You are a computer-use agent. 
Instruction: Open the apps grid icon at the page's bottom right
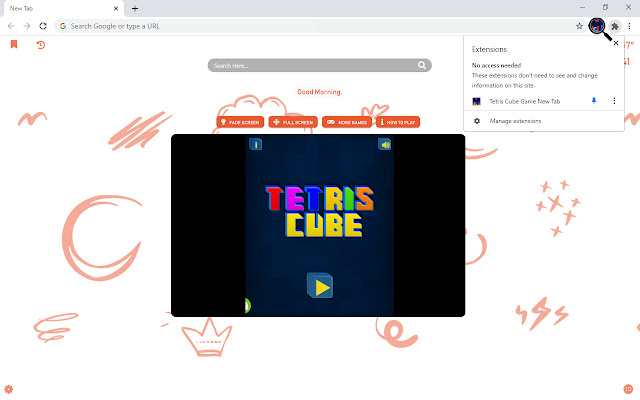tap(628, 389)
